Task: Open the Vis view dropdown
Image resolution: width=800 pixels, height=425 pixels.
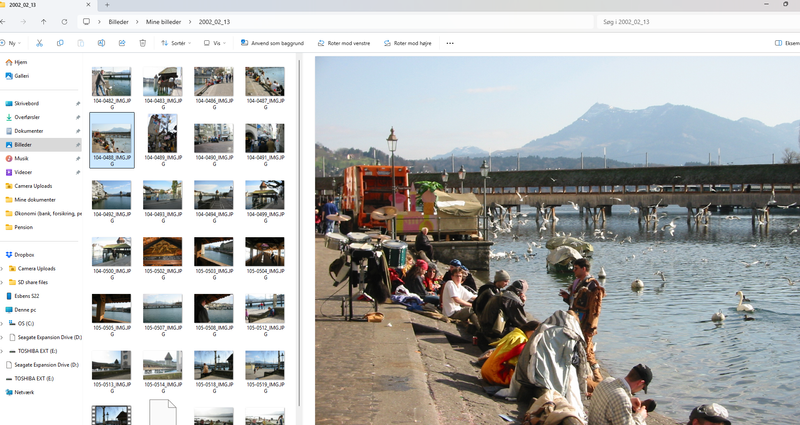Action: 212,43
